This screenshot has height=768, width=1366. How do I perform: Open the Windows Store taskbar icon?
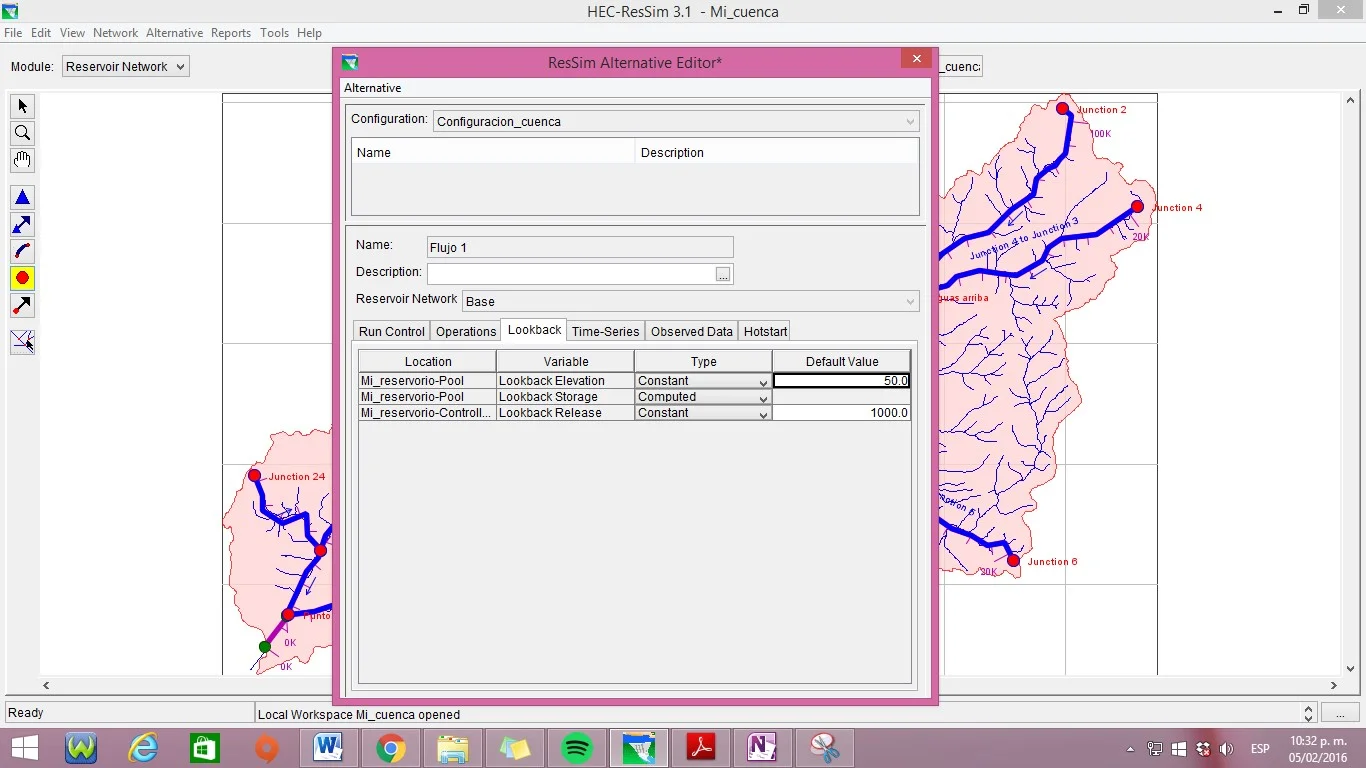(205, 748)
